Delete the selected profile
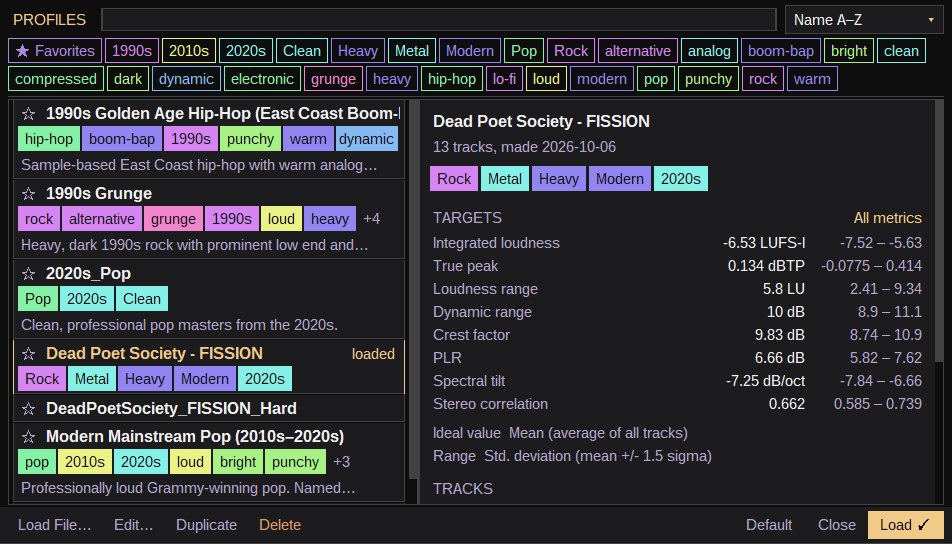Viewport: 952px width, 544px height. tap(280, 525)
